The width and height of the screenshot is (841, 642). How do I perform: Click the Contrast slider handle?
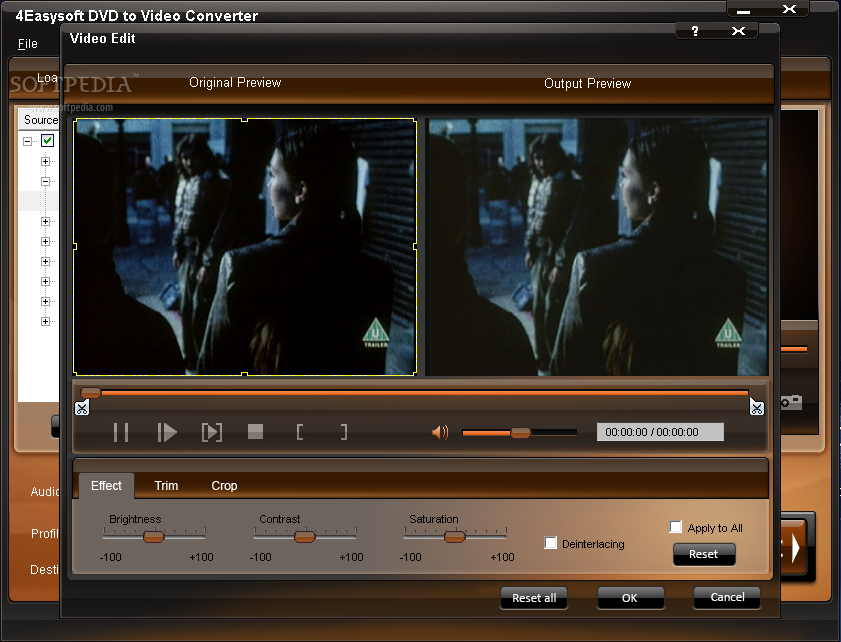pyautogui.click(x=305, y=536)
